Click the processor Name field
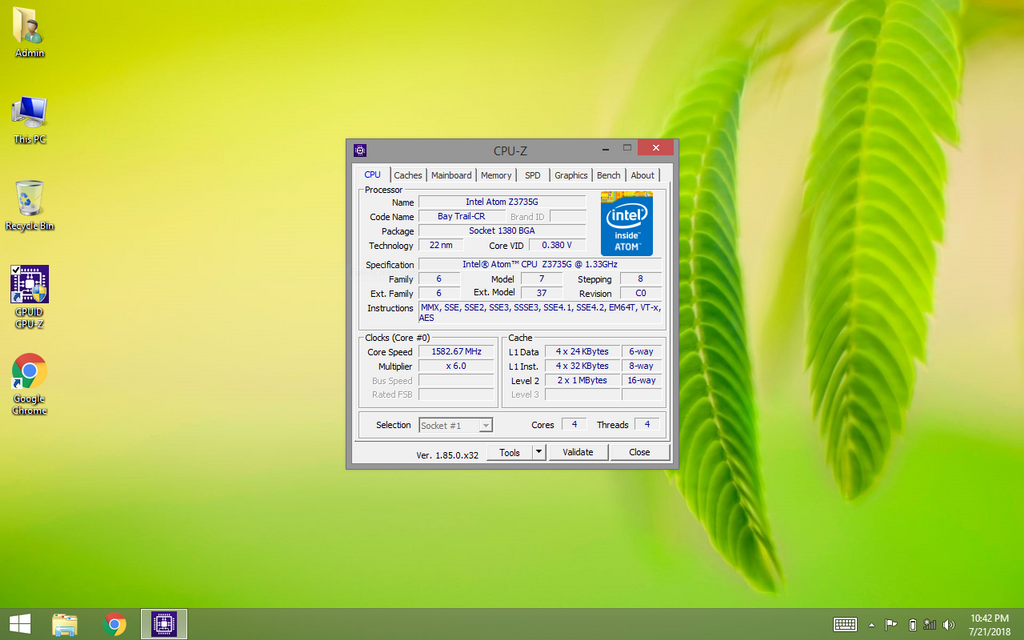 click(x=502, y=202)
